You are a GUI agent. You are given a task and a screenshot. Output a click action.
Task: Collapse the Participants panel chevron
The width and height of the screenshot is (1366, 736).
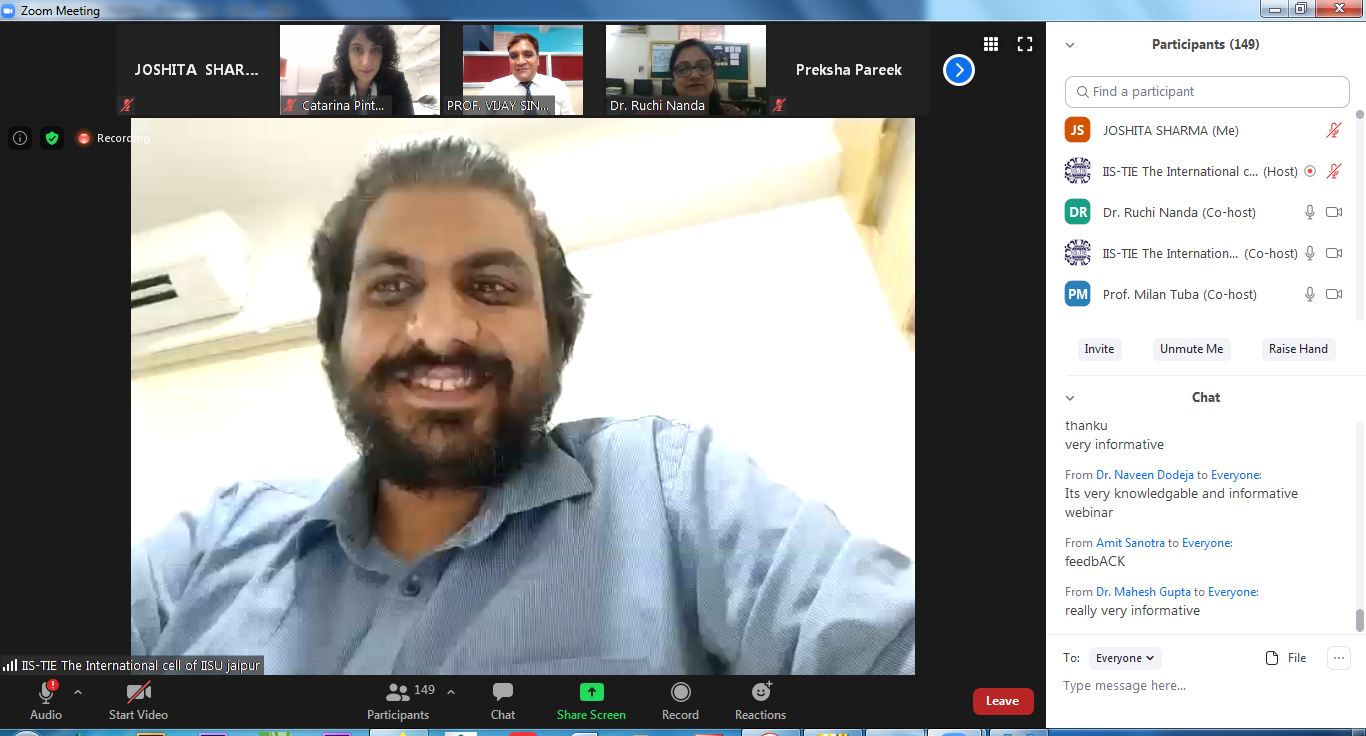point(1070,45)
